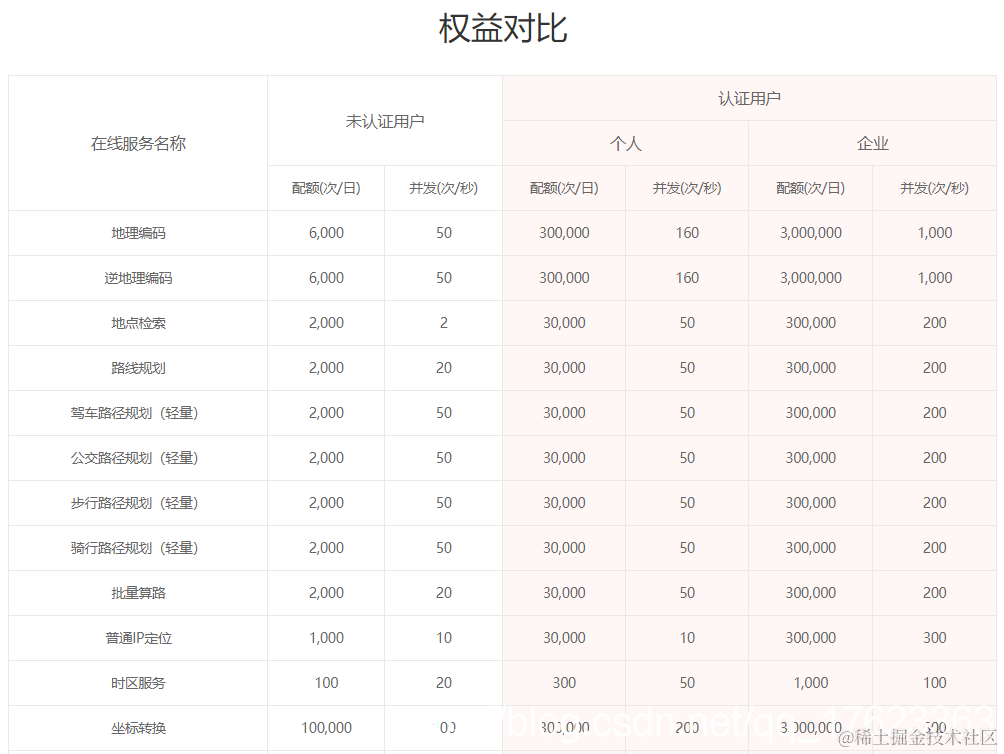The height and width of the screenshot is (754, 1004).
Task: Click the 认证用户 column header
Action: click(749, 97)
